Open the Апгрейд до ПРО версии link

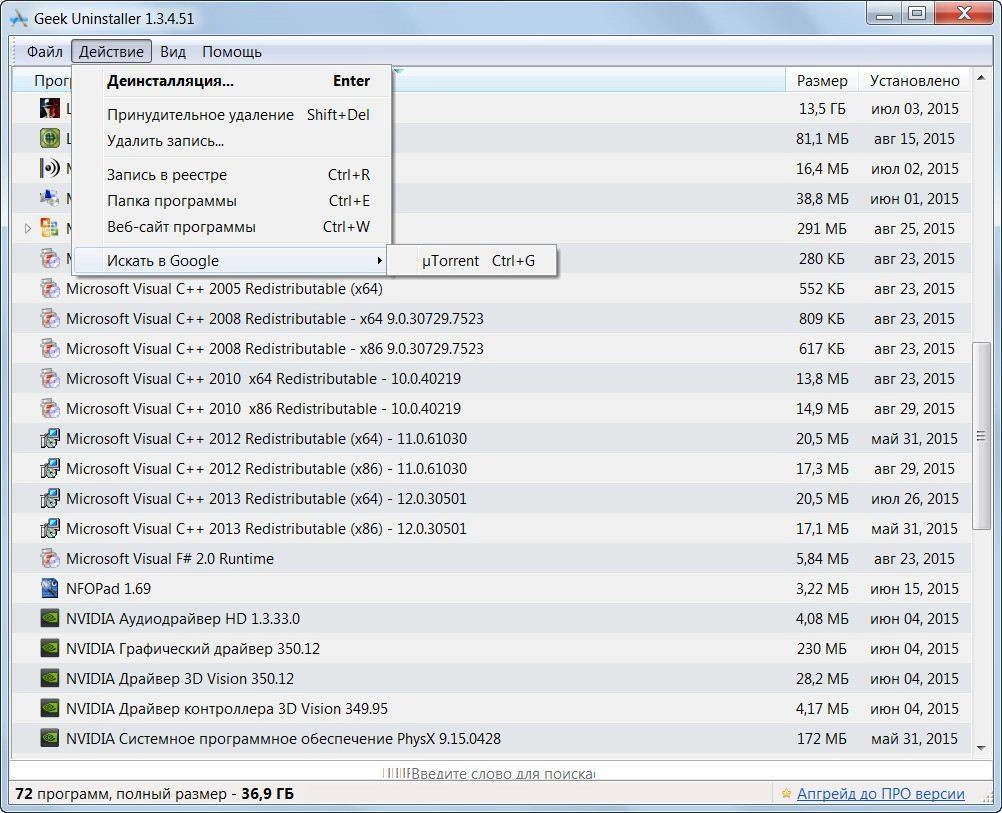(881, 794)
